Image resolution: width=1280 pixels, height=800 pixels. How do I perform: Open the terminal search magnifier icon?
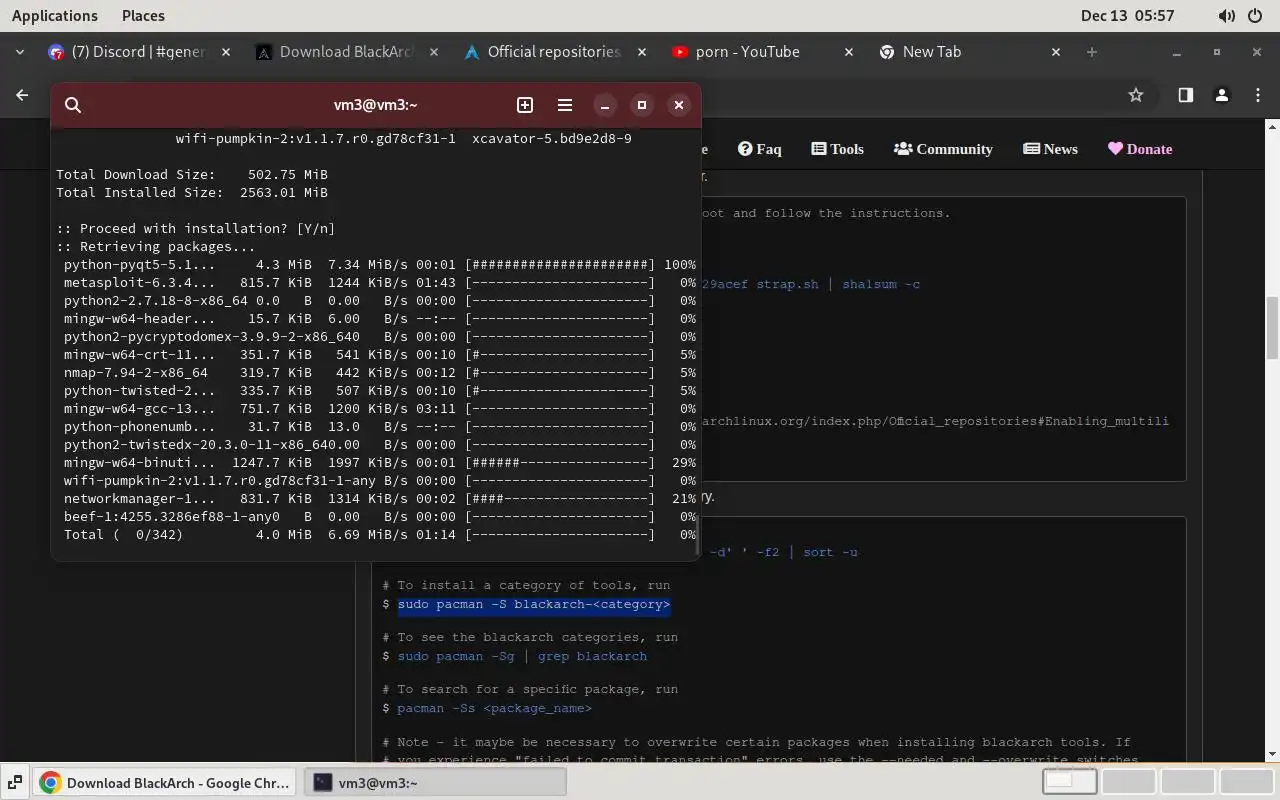tap(73, 105)
